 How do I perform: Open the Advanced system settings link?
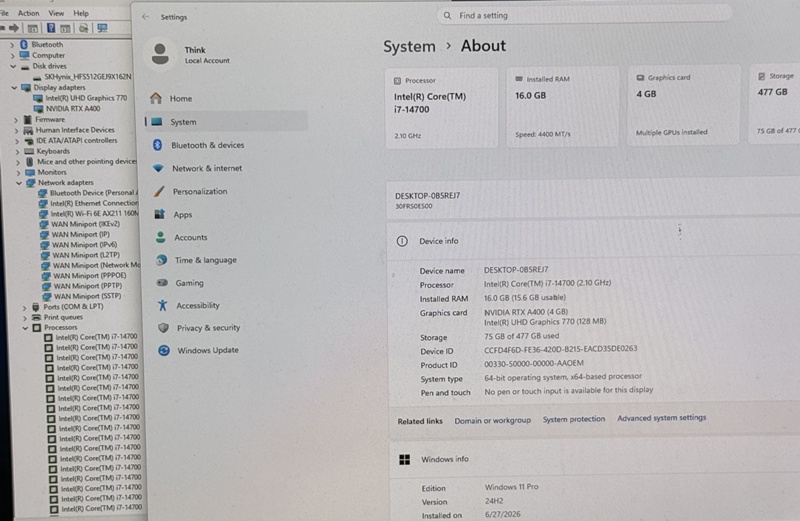point(662,417)
